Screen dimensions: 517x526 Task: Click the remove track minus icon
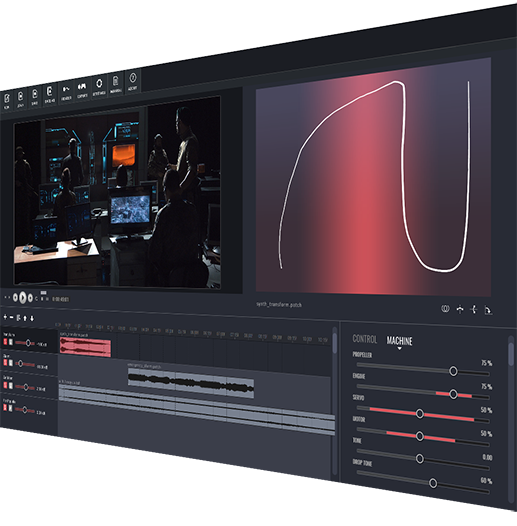pyautogui.click(x=11, y=317)
